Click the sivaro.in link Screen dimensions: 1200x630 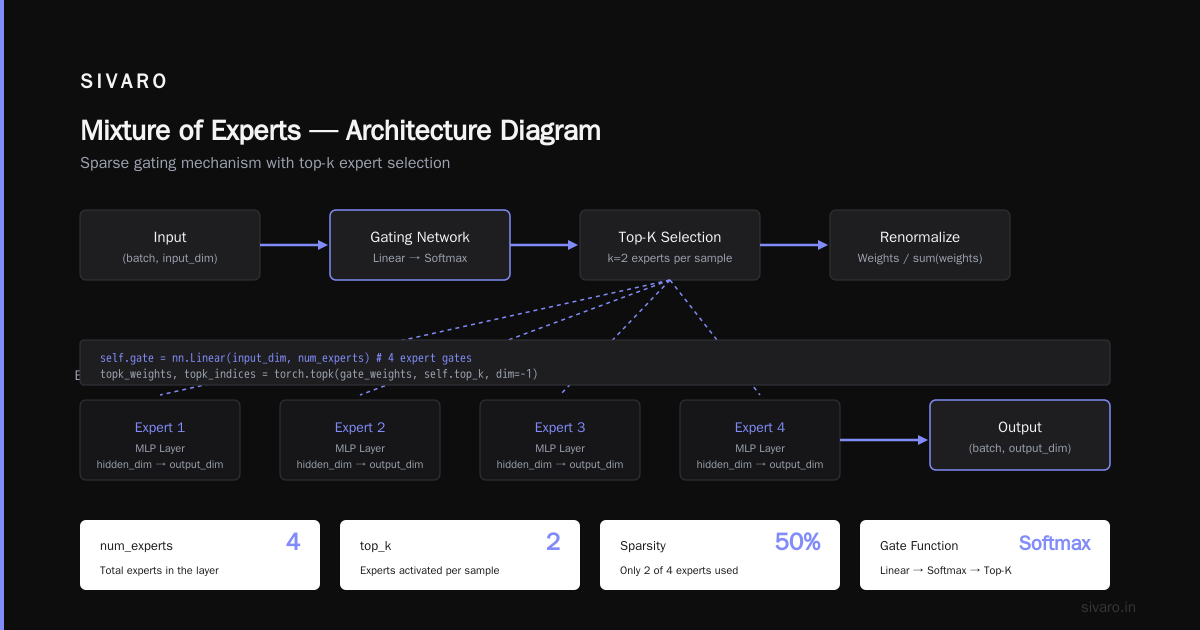[x=1108, y=607]
